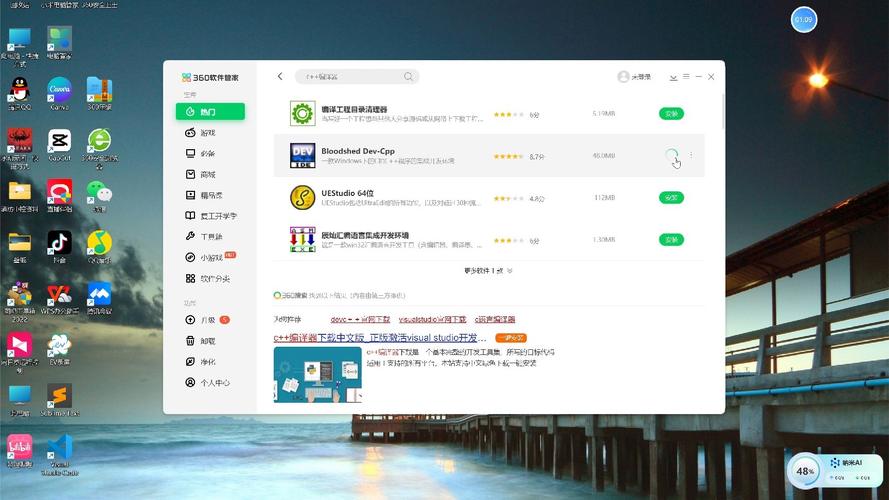Open the CapCut desktop icon
This screenshot has width=889, height=500.
(60, 145)
